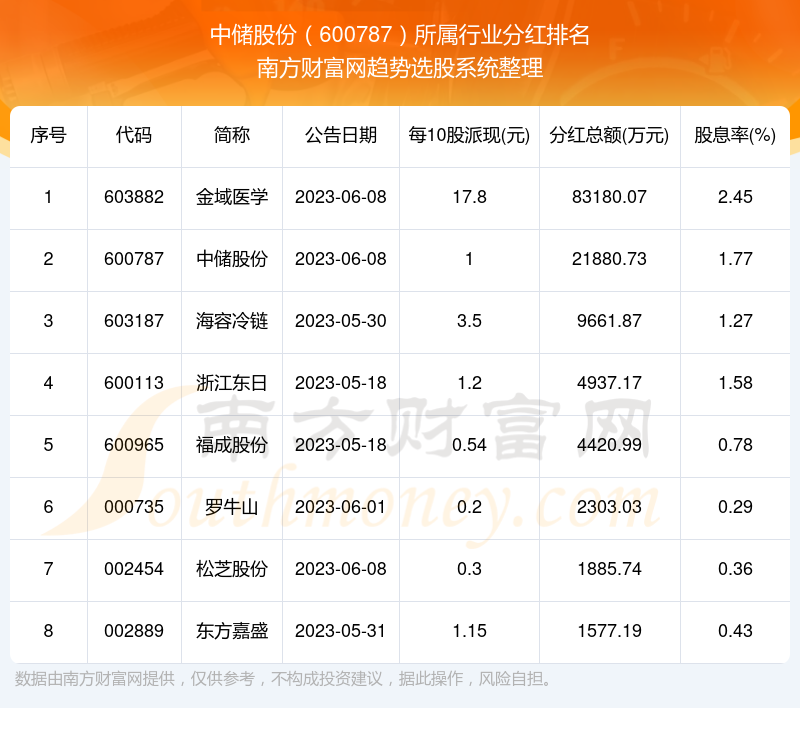Click dividend yield 1.58
This screenshot has height=730, width=800.
click(735, 383)
